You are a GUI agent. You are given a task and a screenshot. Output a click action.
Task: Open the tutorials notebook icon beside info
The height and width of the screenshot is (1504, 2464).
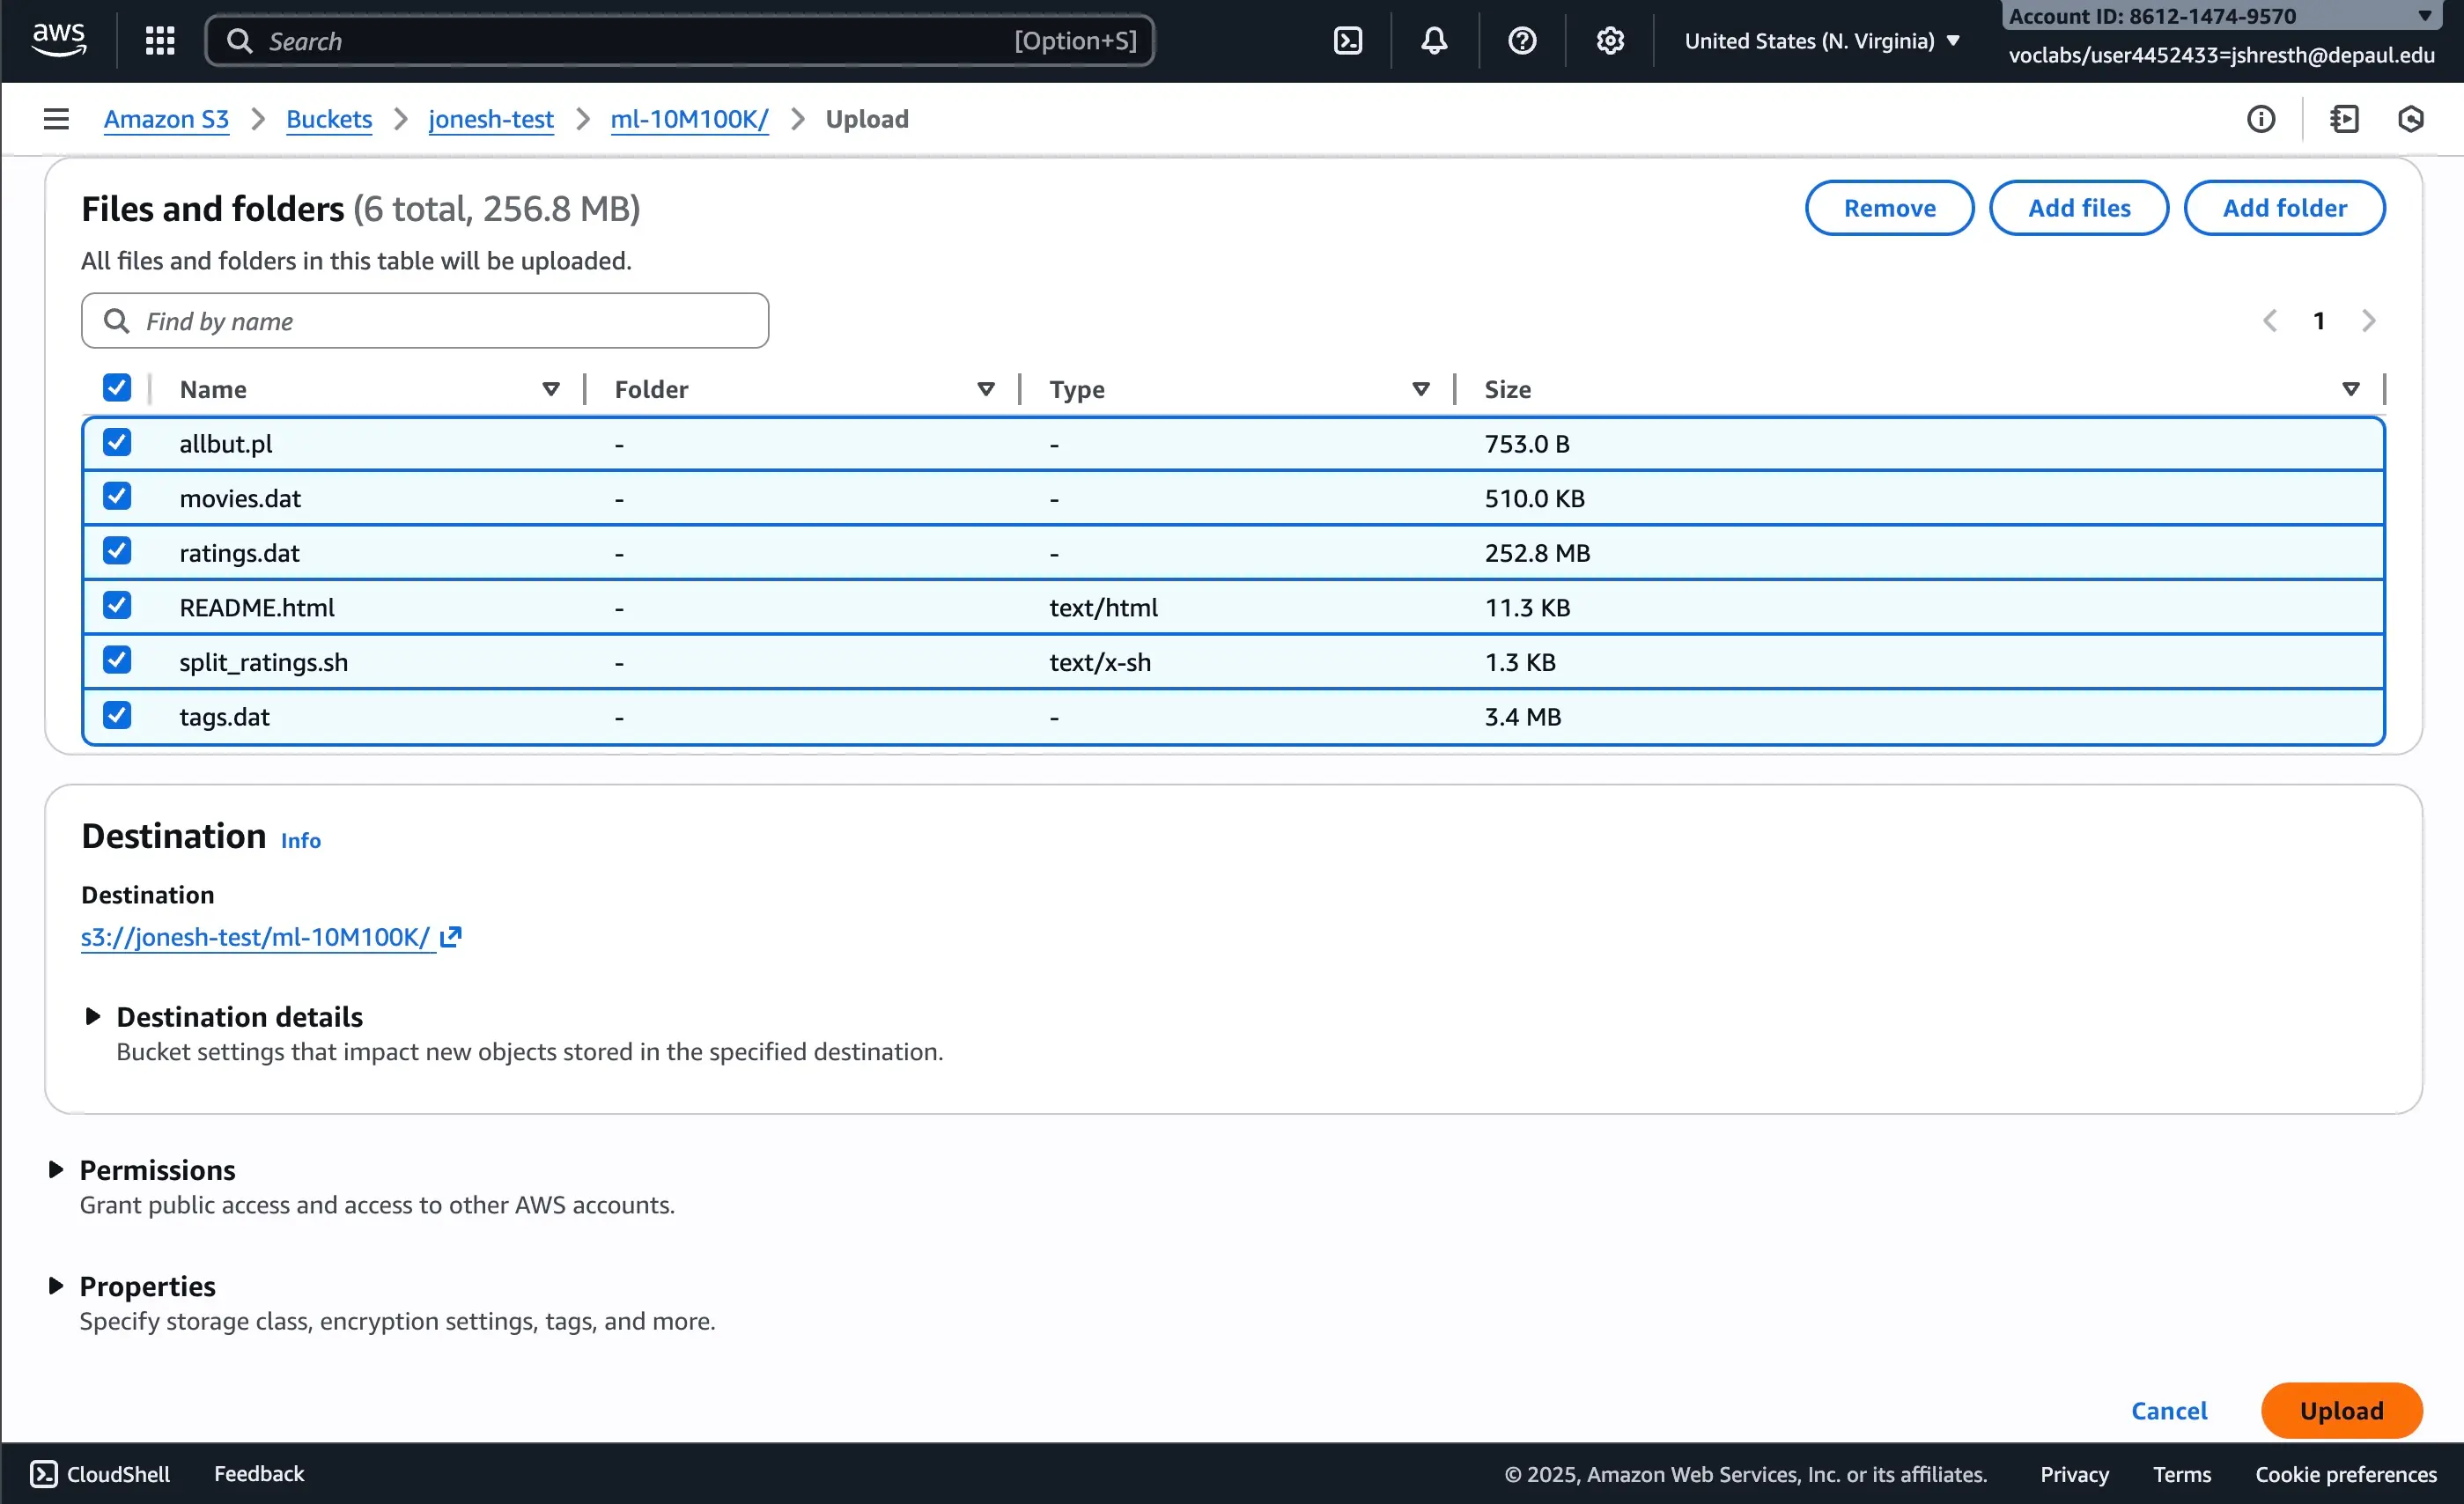tap(2345, 118)
